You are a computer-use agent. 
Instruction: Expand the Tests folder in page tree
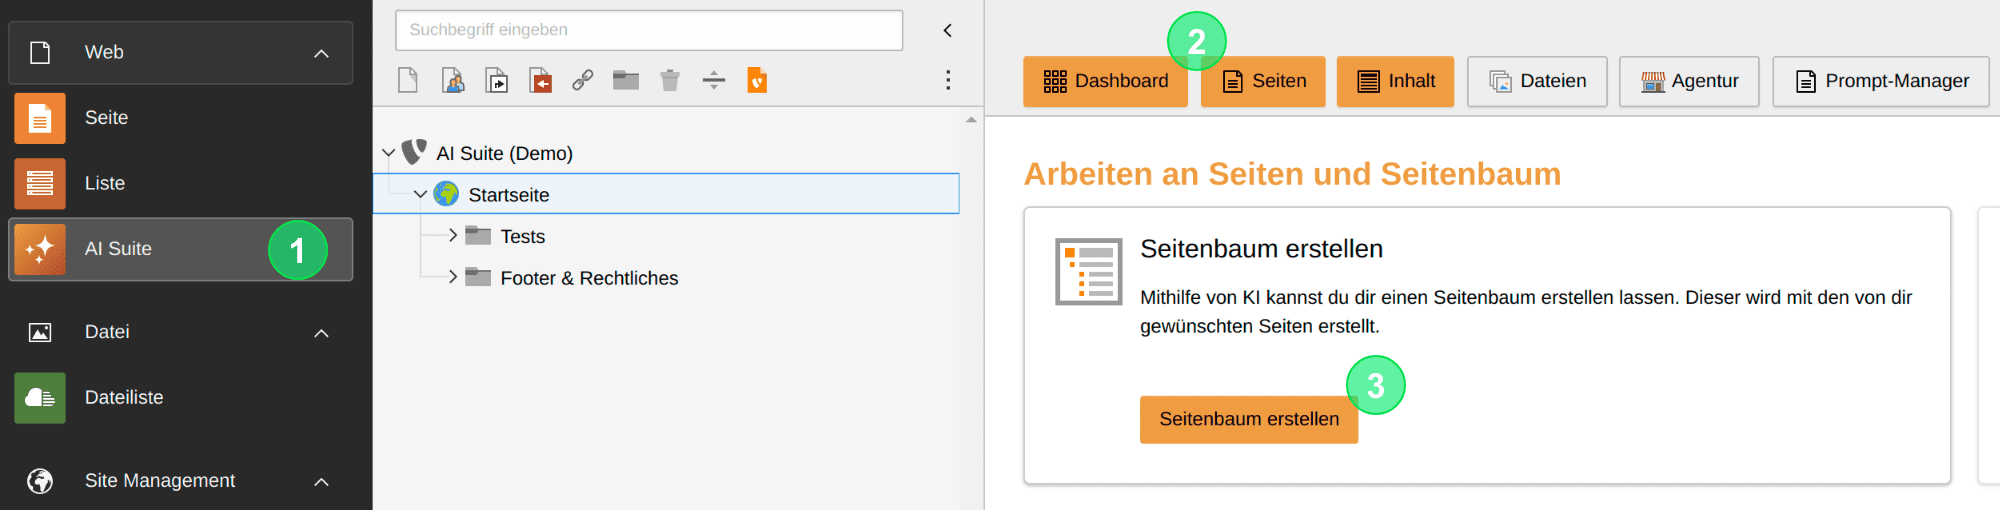tap(453, 236)
